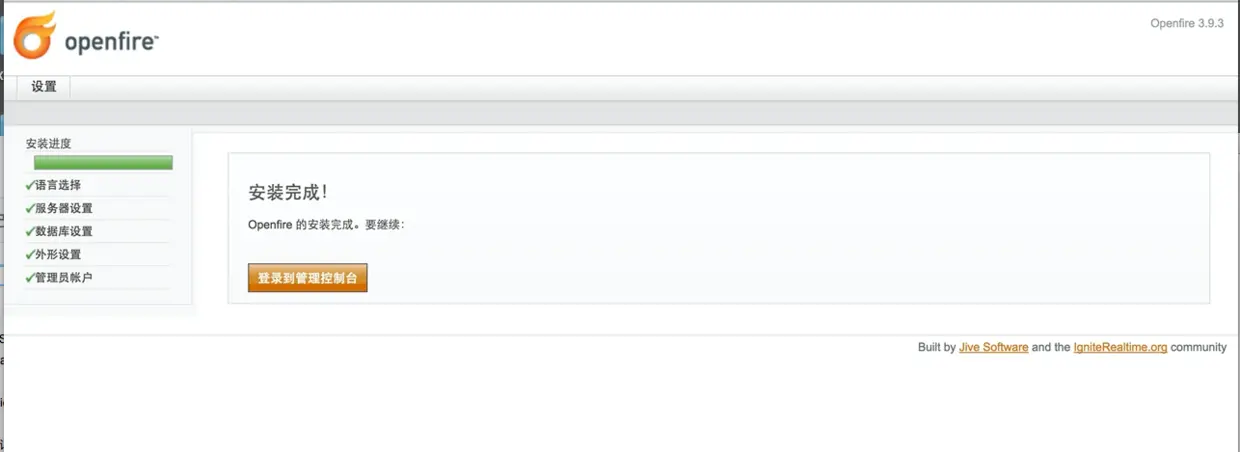This screenshot has height=452, width=1240.
Task: Select the 服务器设置 step in sidebar
Action: click(x=64, y=208)
